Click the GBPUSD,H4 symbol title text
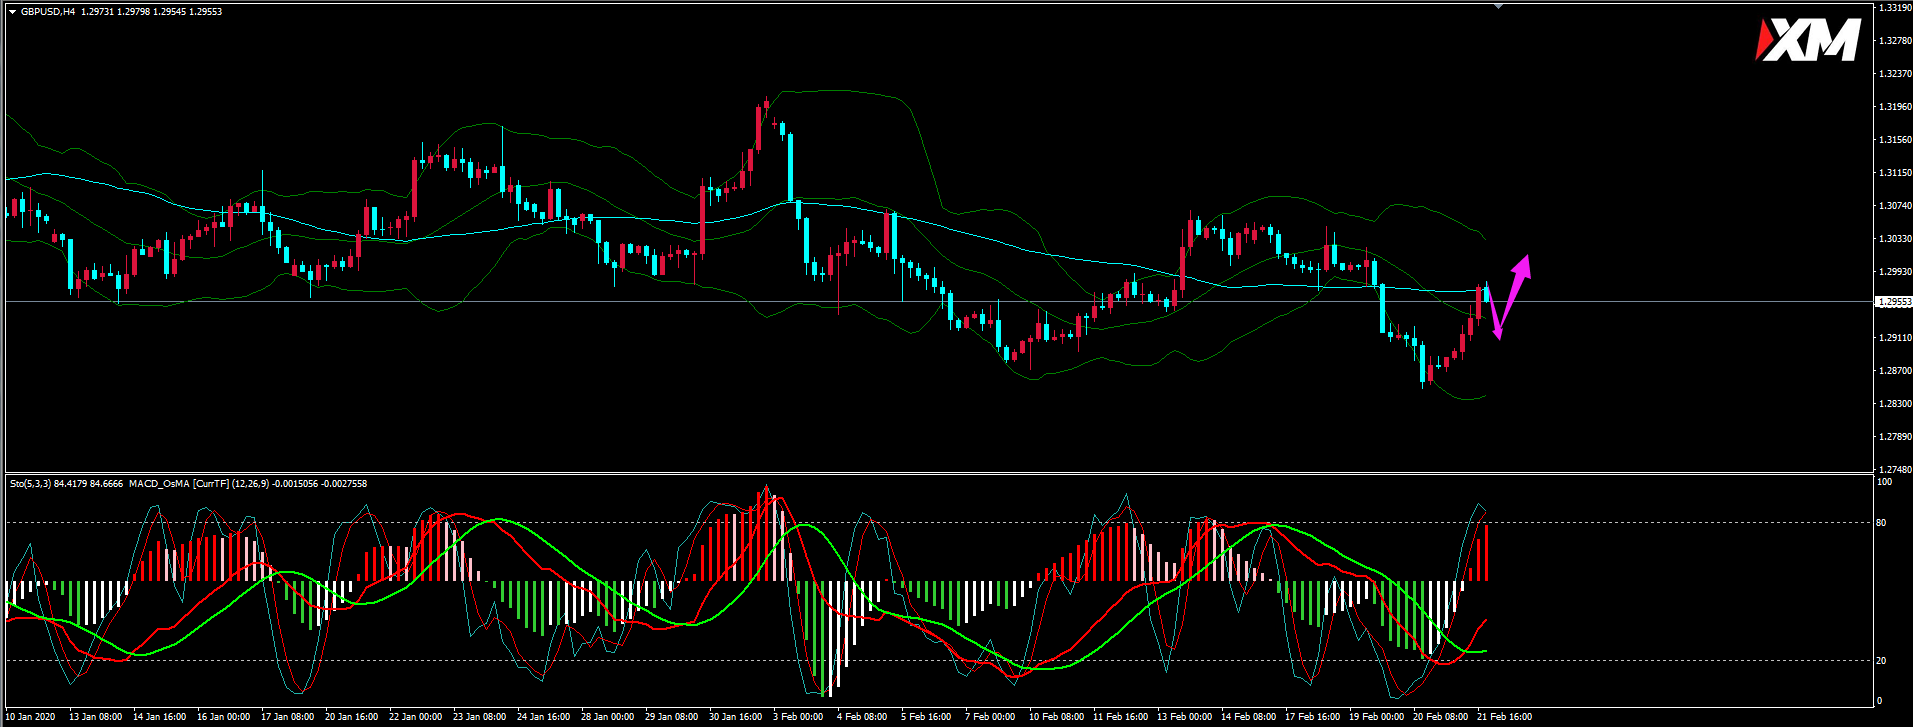The width and height of the screenshot is (1913, 727). pos(48,12)
